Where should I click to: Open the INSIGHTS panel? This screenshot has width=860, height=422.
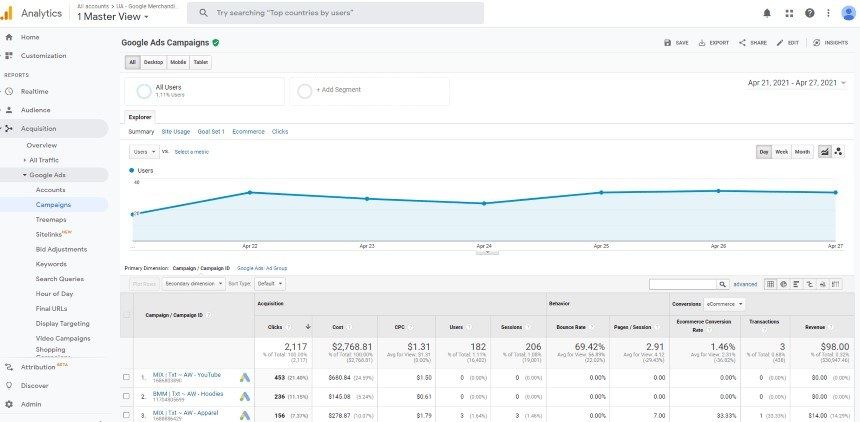[x=830, y=43]
